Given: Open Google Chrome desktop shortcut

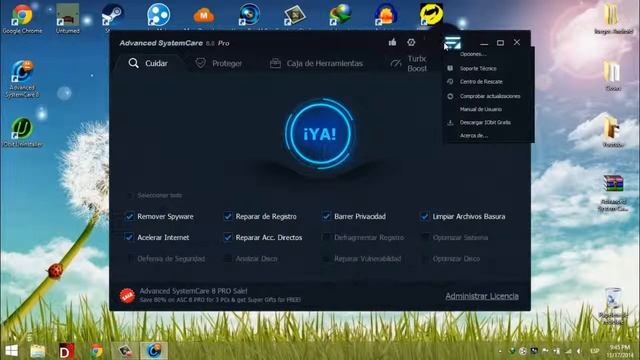Looking at the screenshot, I should [22, 19].
